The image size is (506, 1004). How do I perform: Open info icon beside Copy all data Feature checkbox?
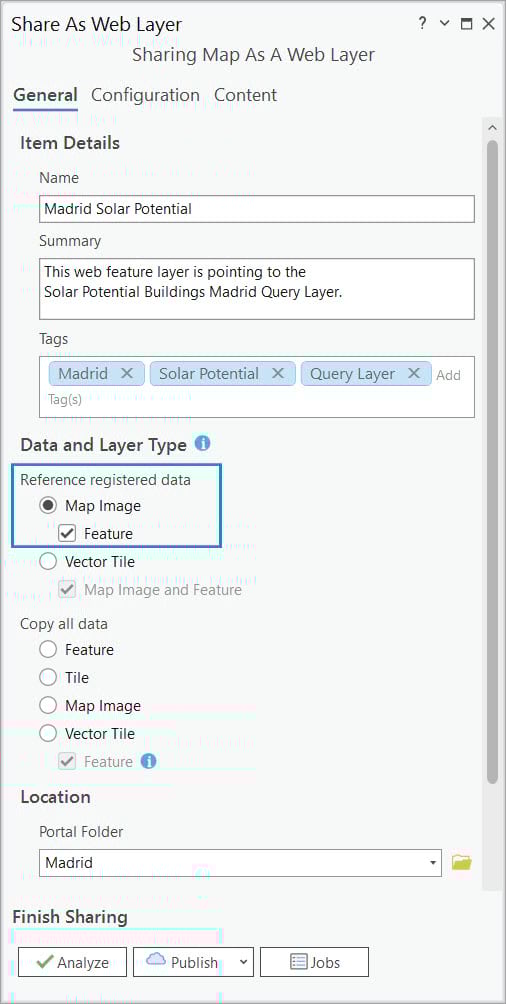(148, 761)
